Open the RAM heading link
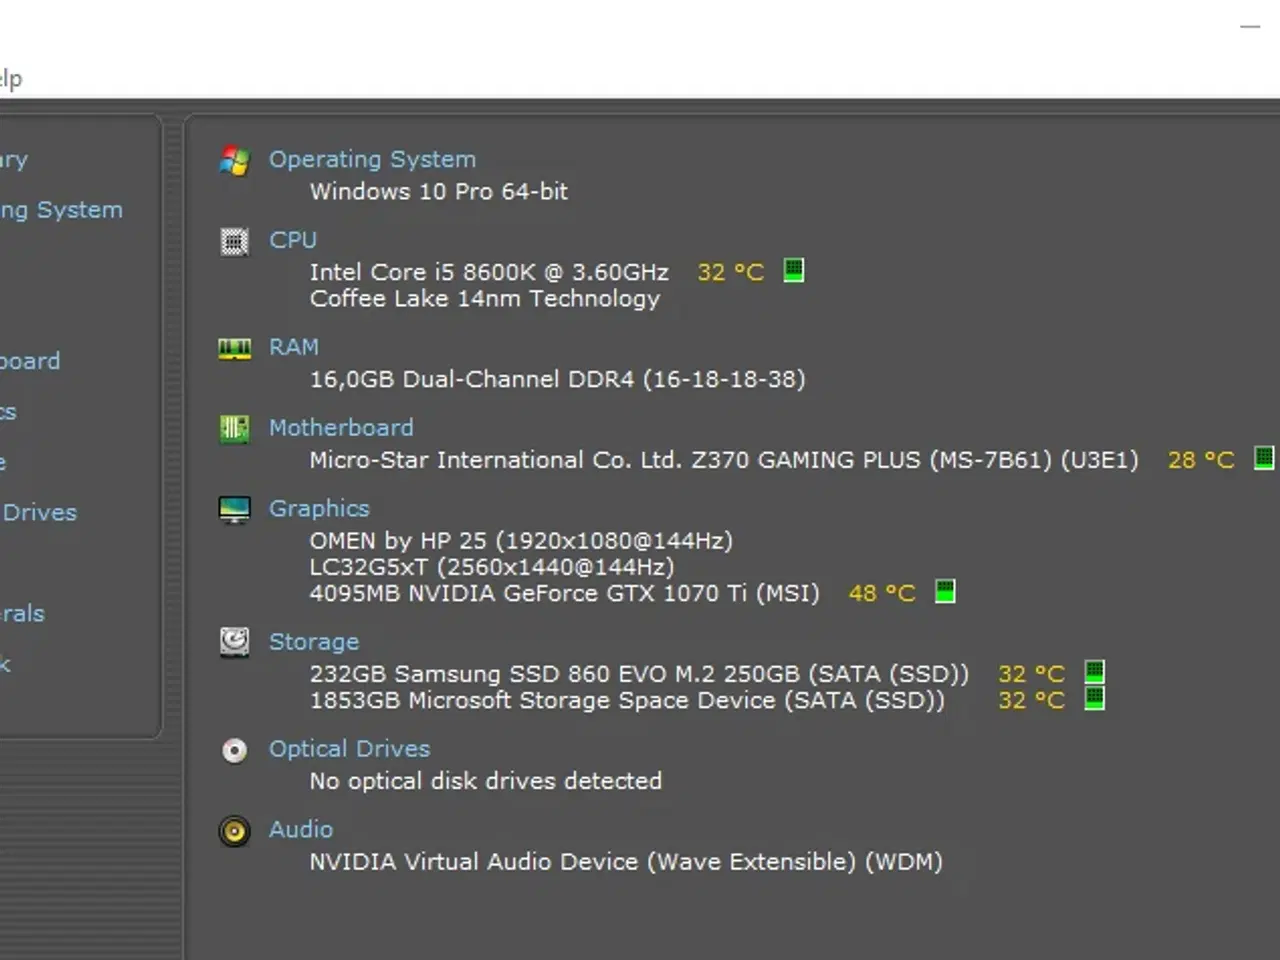Screen dimensions: 1280x960 [x=294, y=347]
